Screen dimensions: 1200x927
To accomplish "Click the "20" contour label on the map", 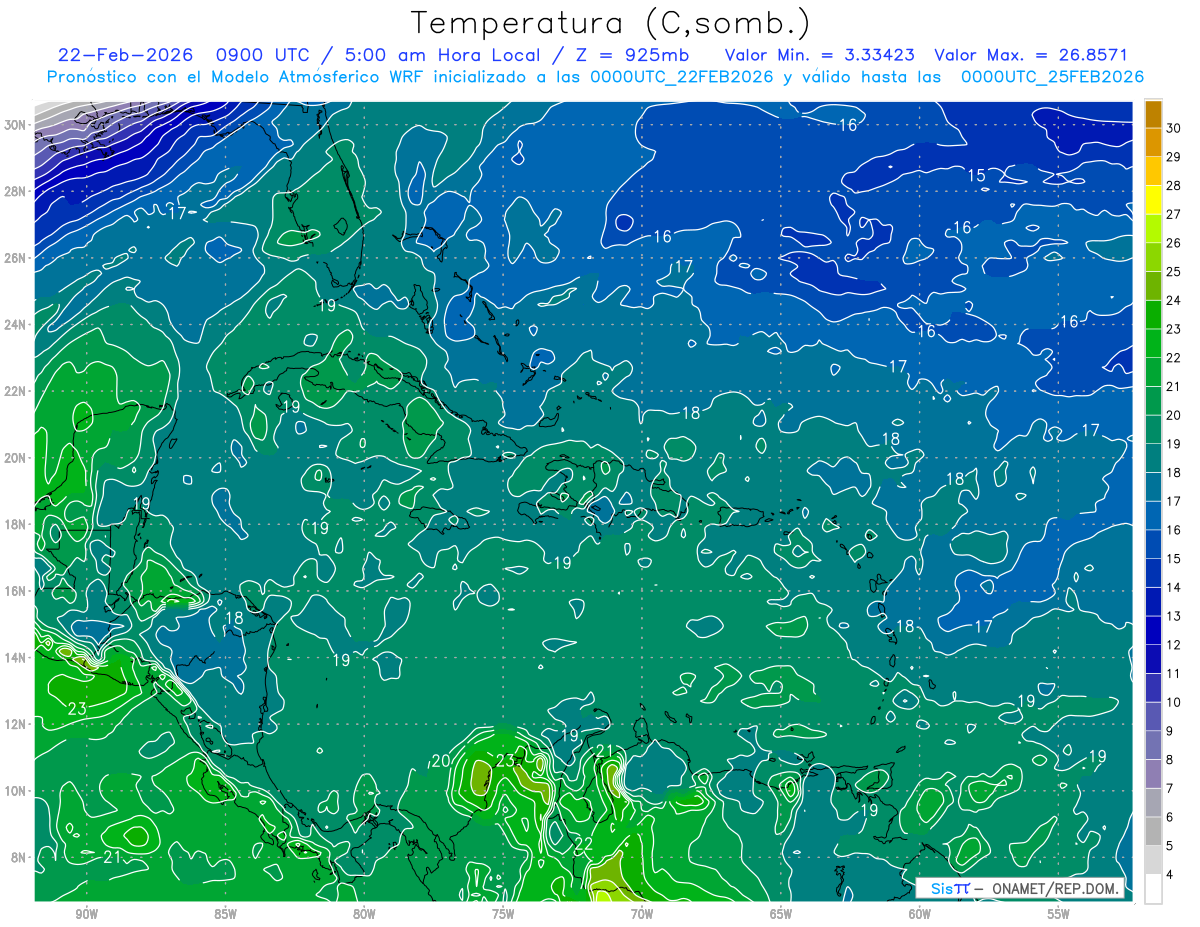I will [440, 761].
